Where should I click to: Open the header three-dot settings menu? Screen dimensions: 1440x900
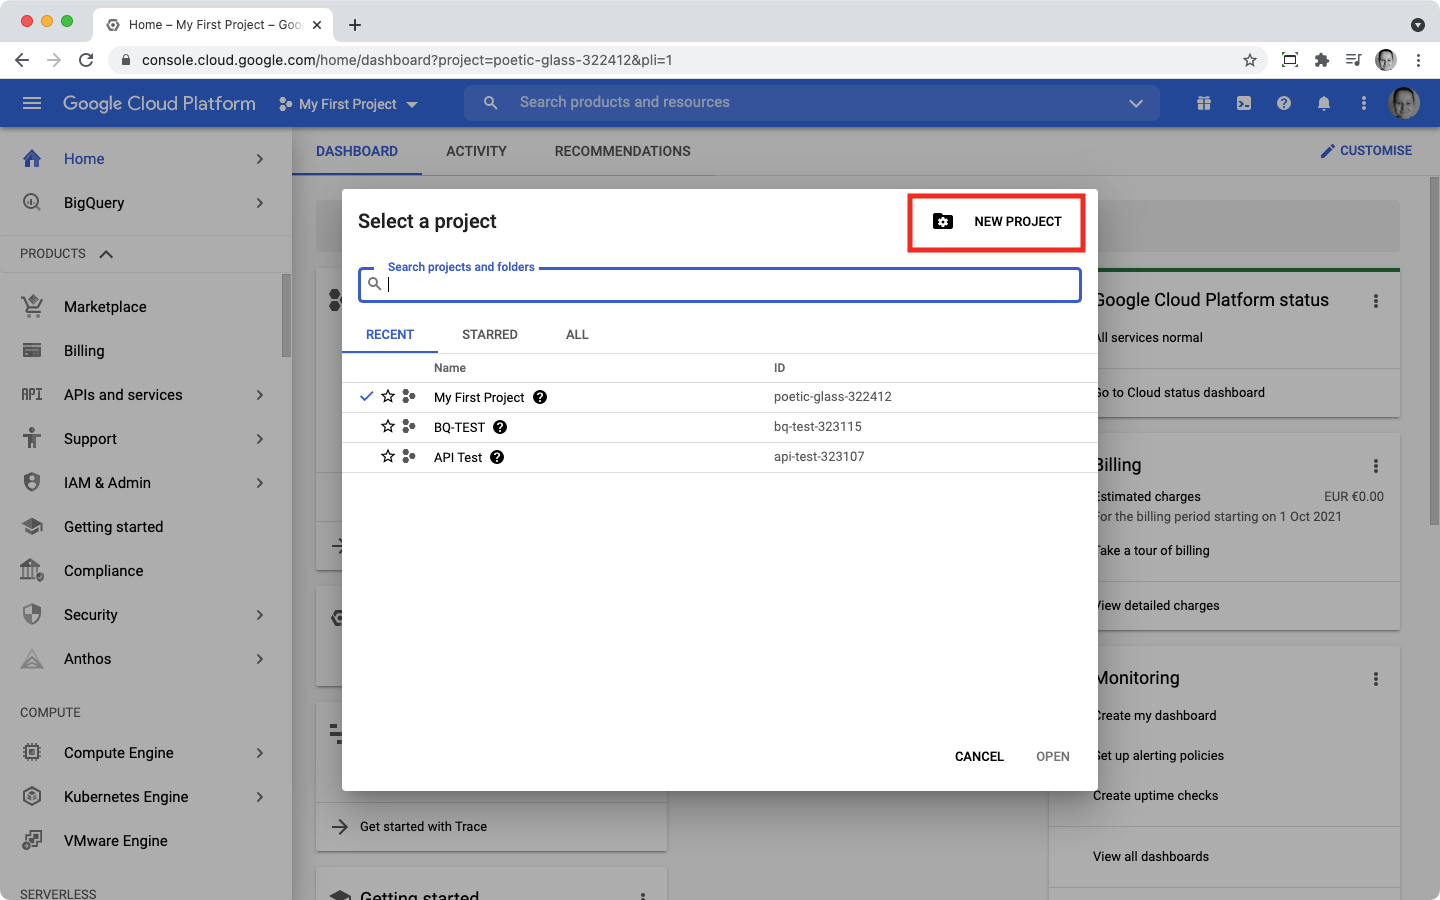coord(1364,103)
